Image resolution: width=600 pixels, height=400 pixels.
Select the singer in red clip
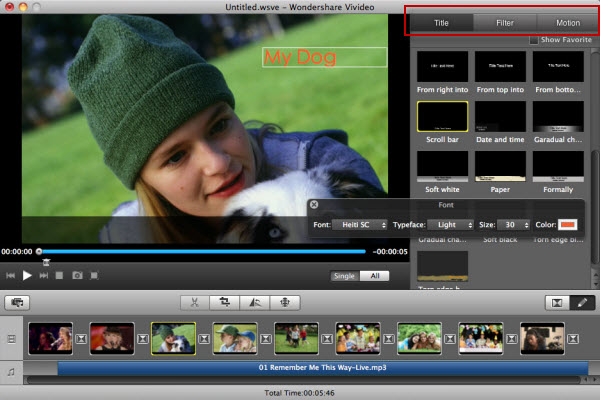tap(112, 339)
